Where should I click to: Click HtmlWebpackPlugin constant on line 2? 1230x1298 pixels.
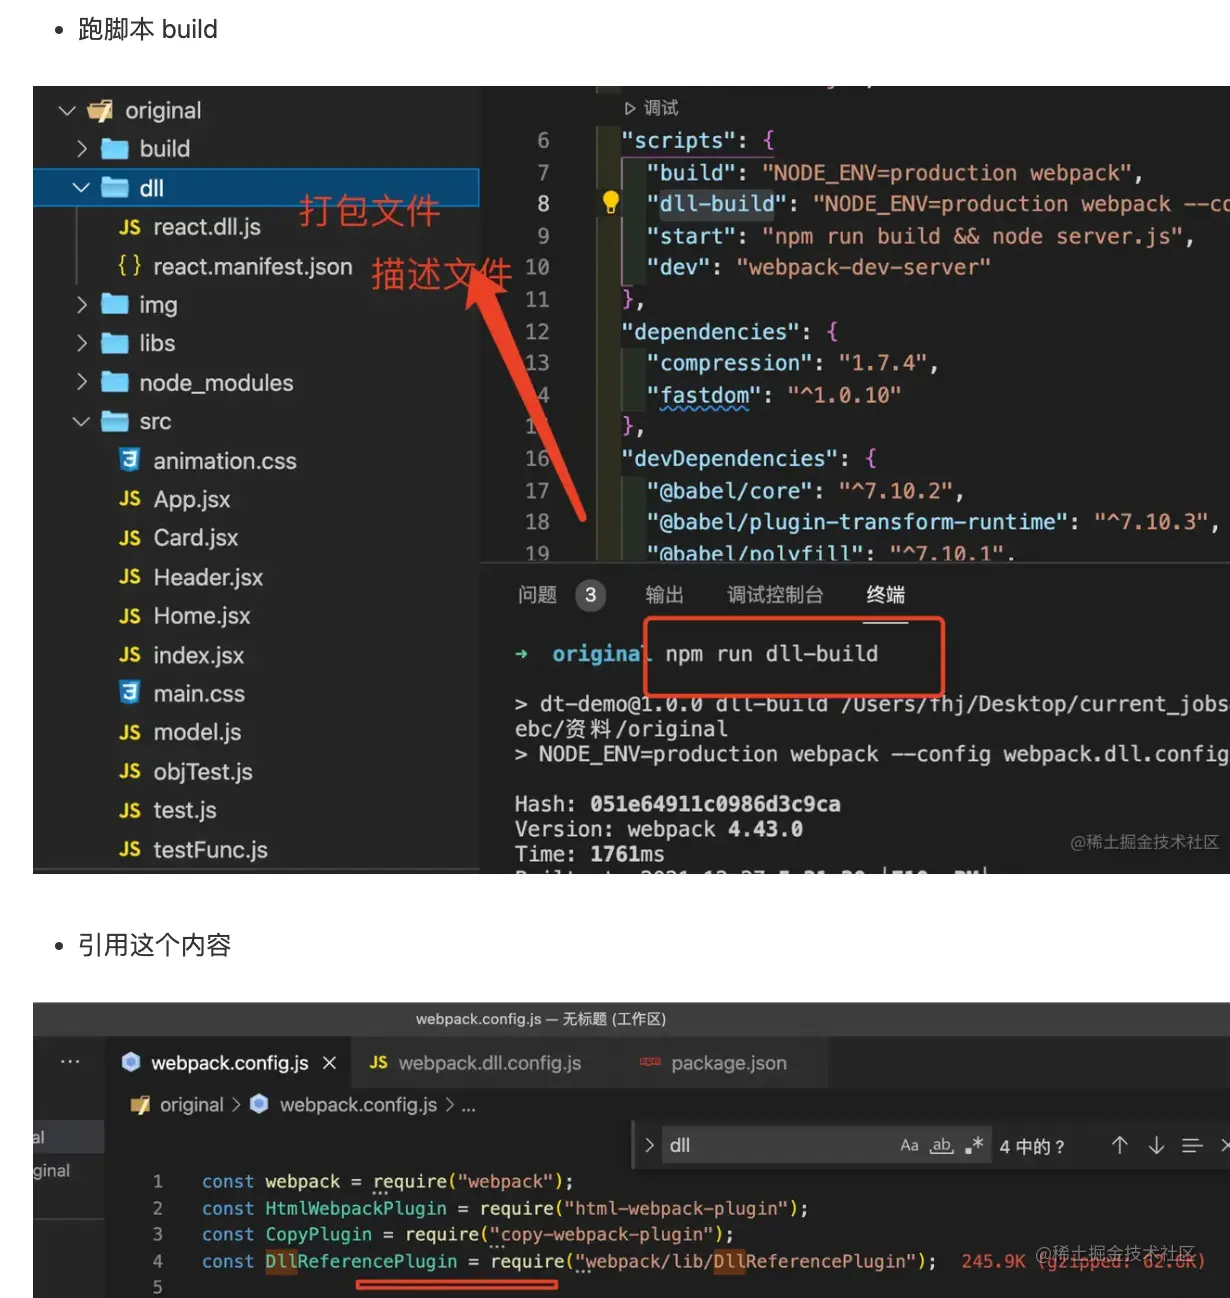tap(356, 1208)
